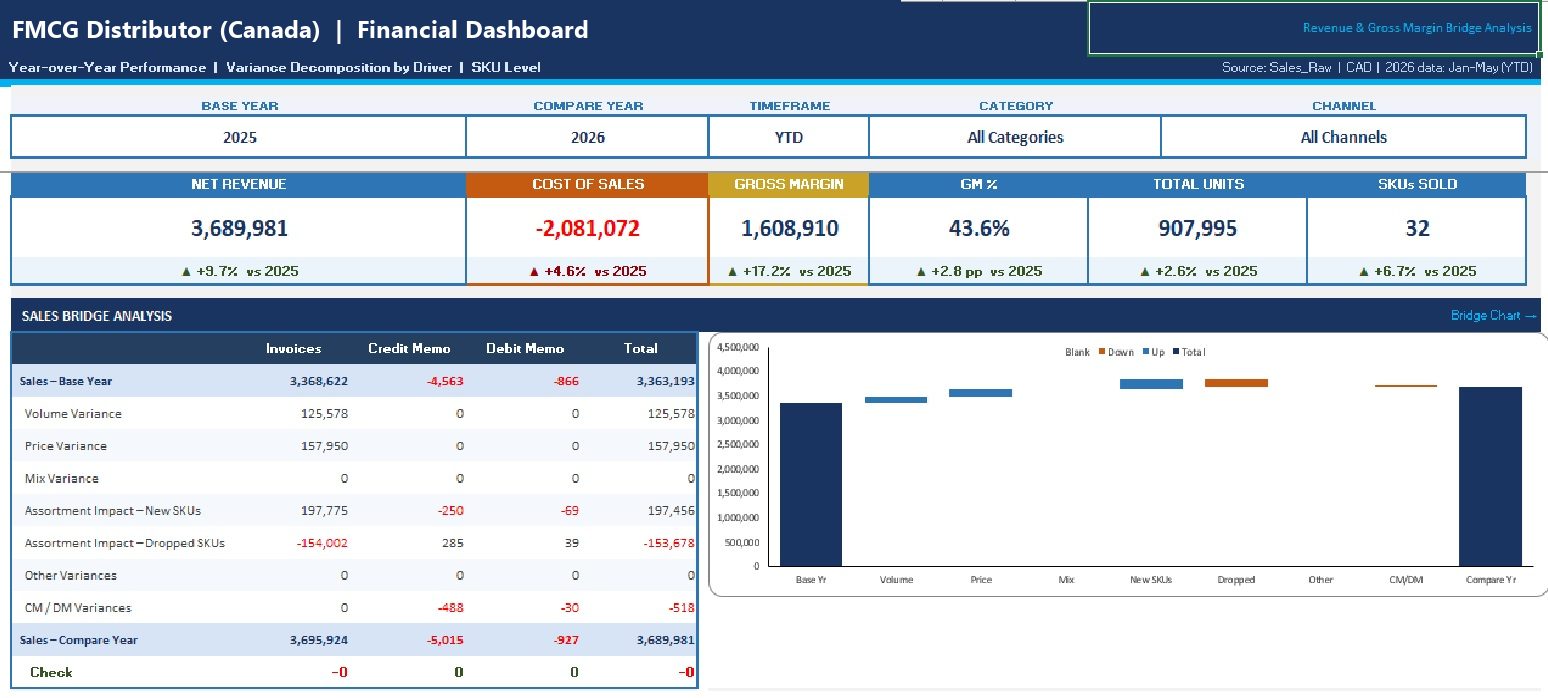Select the Cost of Sales value -2,081,072
1548x698 pixels.
click(x=587, y=228)
